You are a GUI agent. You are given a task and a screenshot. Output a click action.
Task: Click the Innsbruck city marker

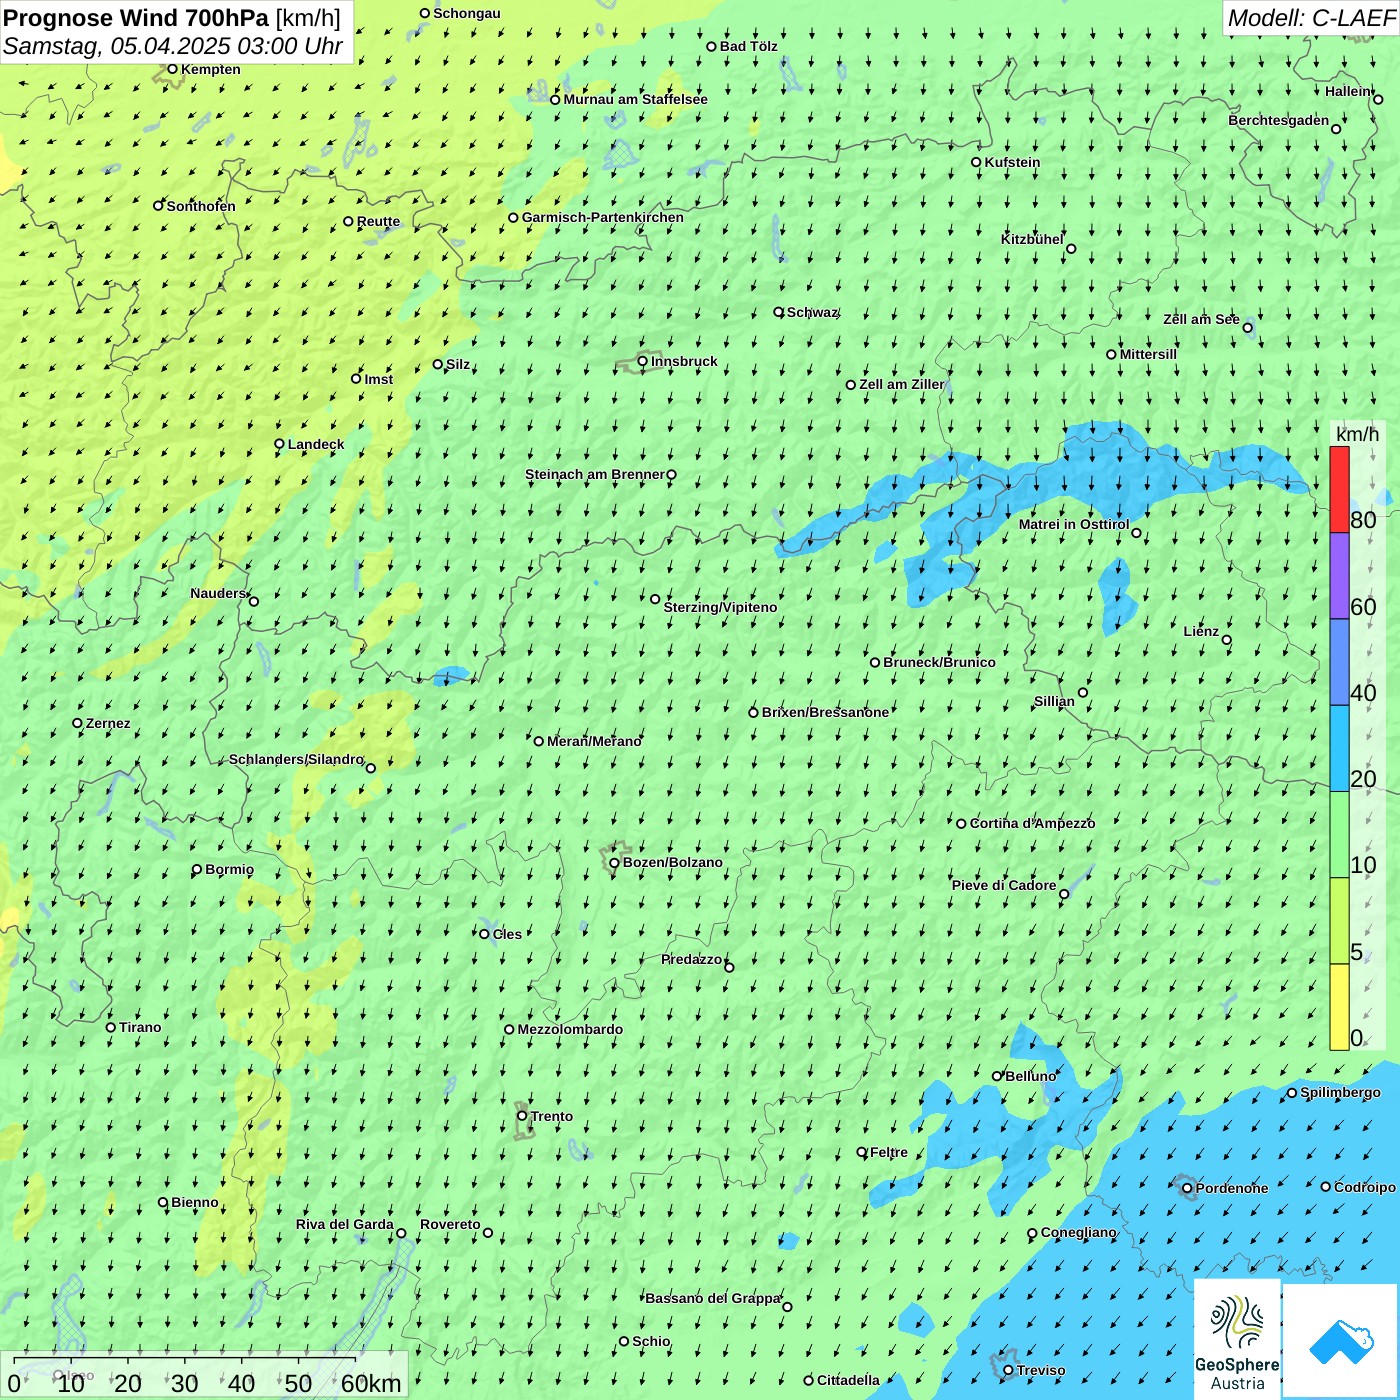[x=643, y=361]
